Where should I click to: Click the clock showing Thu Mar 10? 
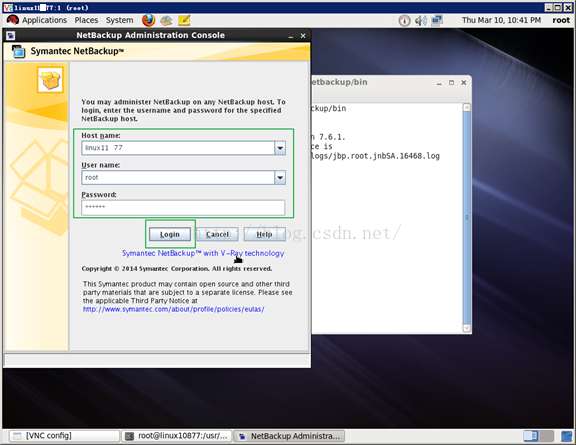pyautogui.click(x=501, y=20)
